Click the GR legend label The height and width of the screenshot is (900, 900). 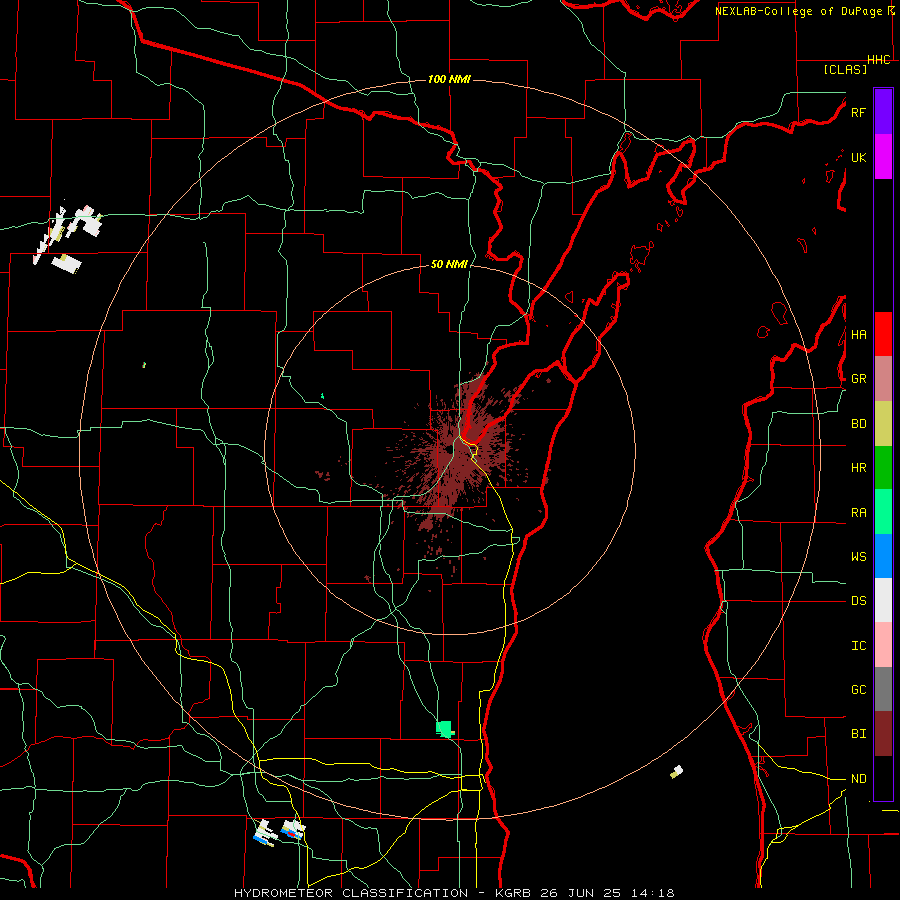(x=858, y=379)
